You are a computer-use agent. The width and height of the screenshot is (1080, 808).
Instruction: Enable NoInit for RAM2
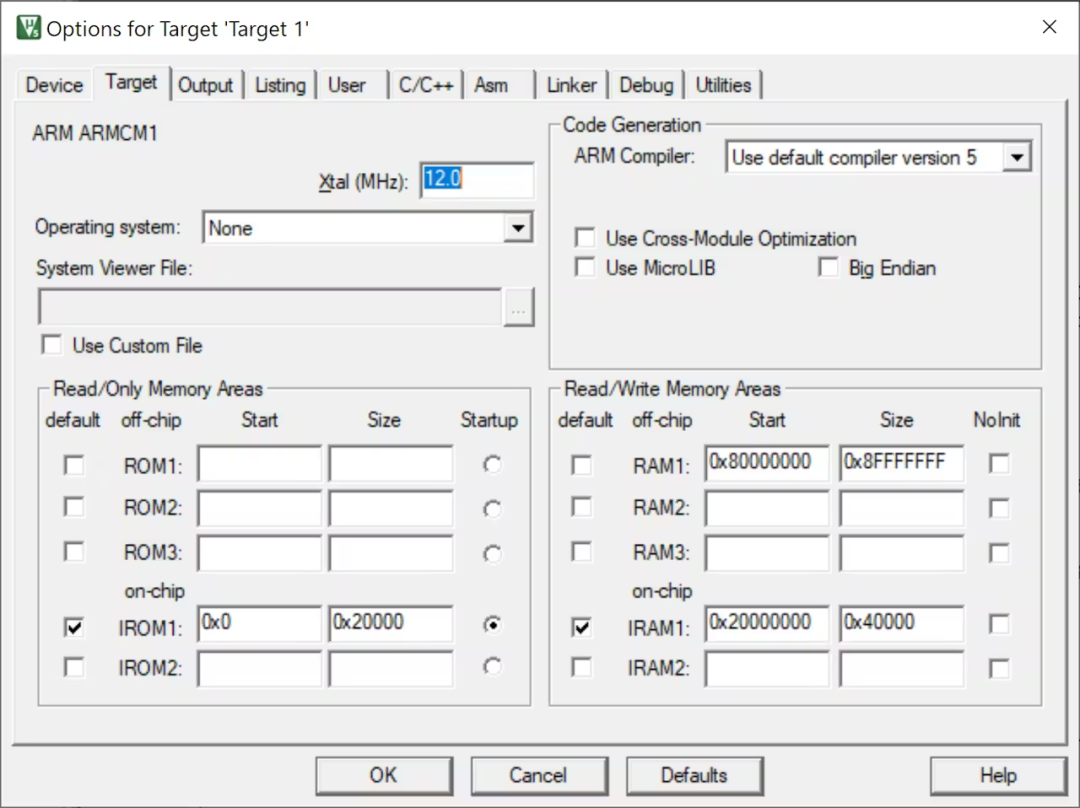[999, 508]
